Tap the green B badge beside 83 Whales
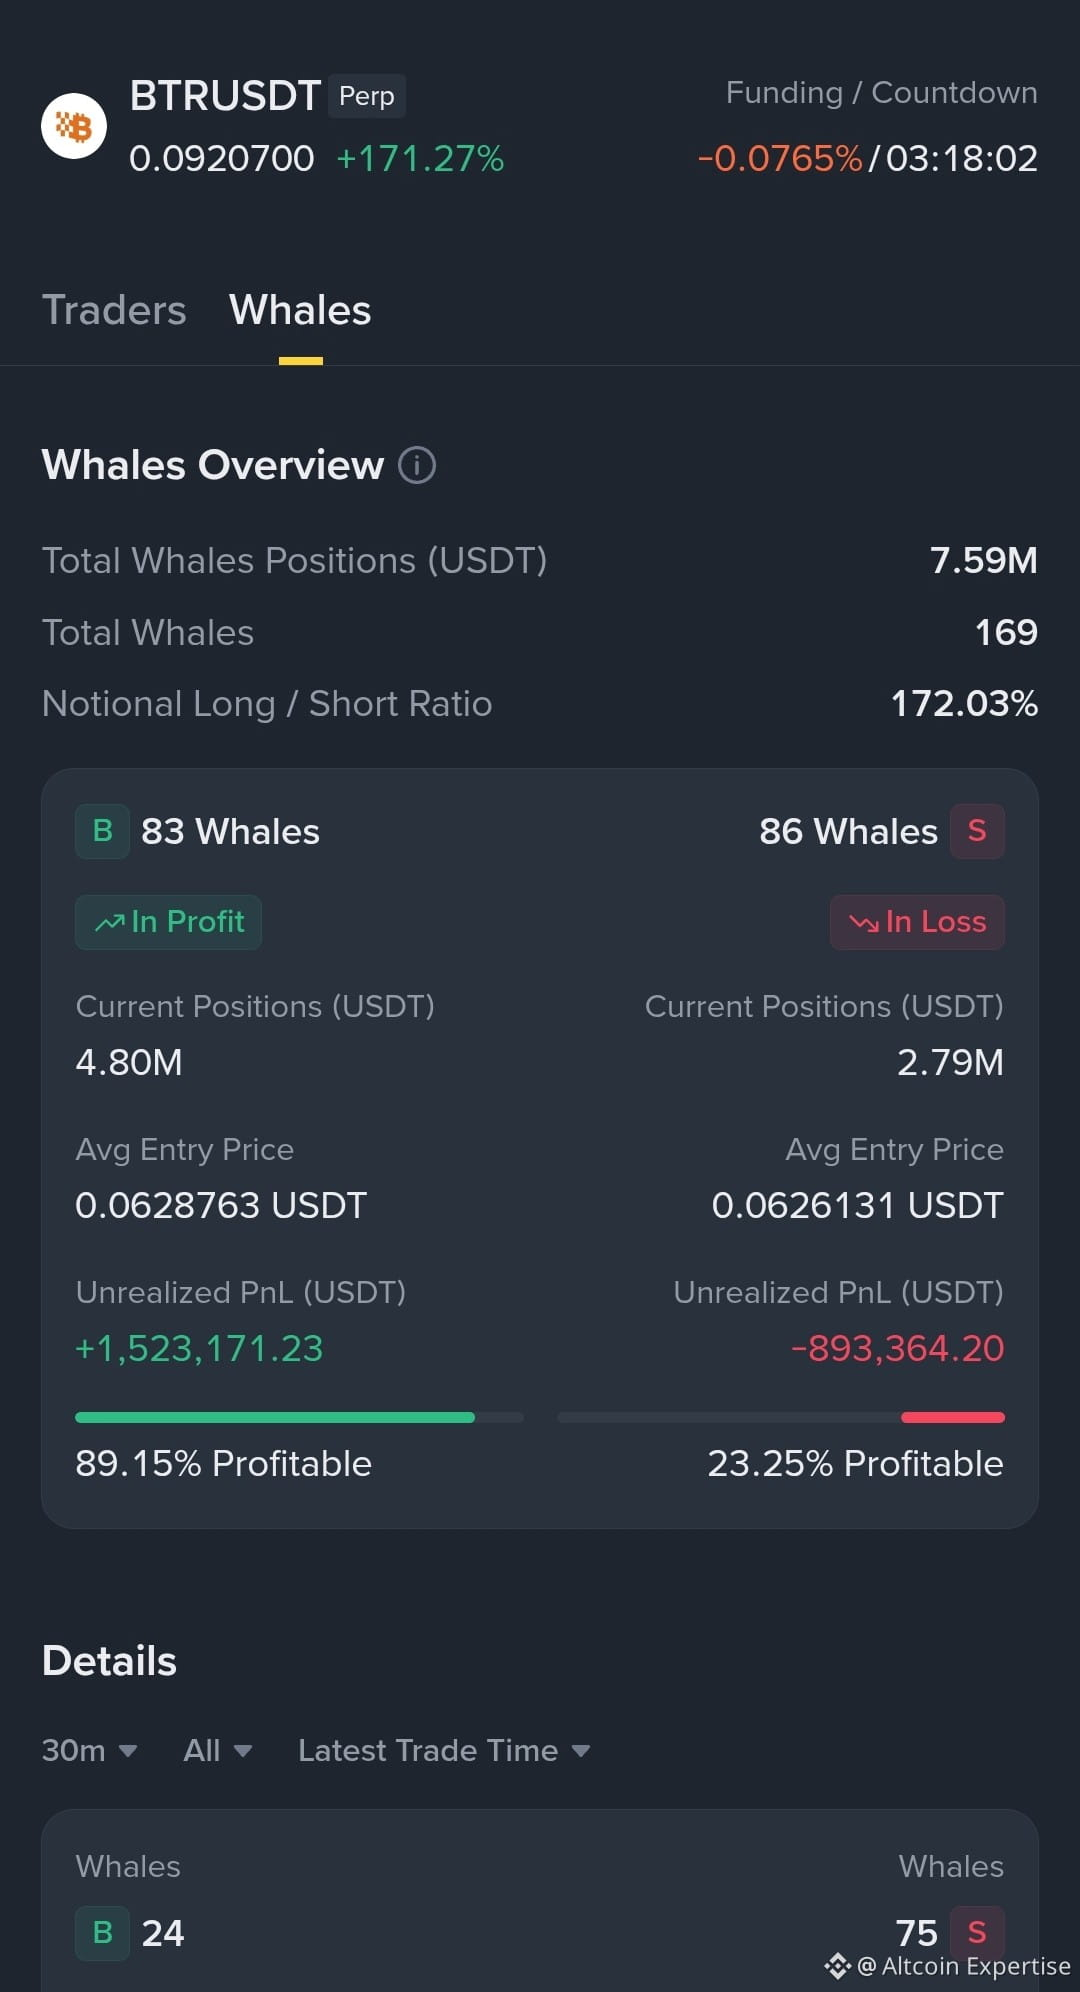This screenshot has height=1992, width=1080. click(x=102, y=831)
